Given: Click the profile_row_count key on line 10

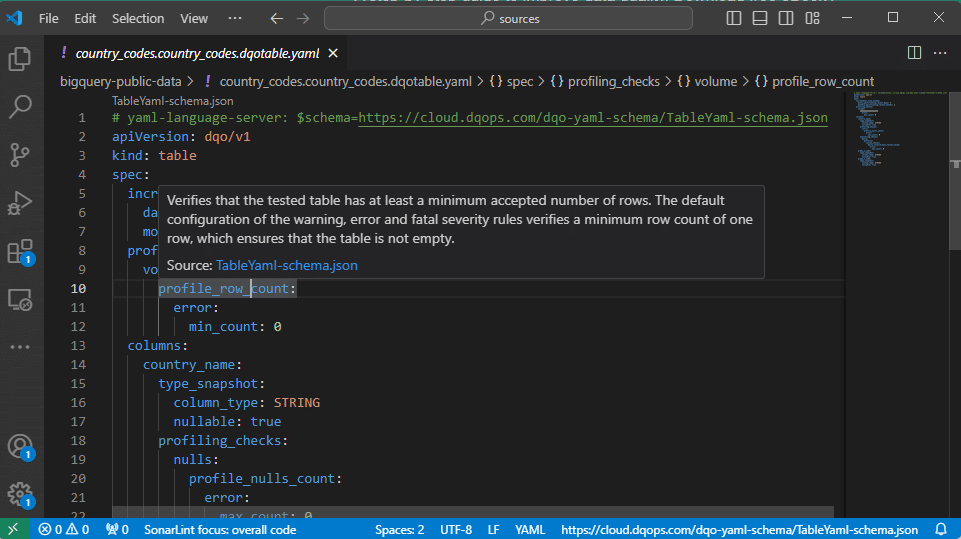Looking at the screenshot, I should pyautogui.click(x=223, y=288).
